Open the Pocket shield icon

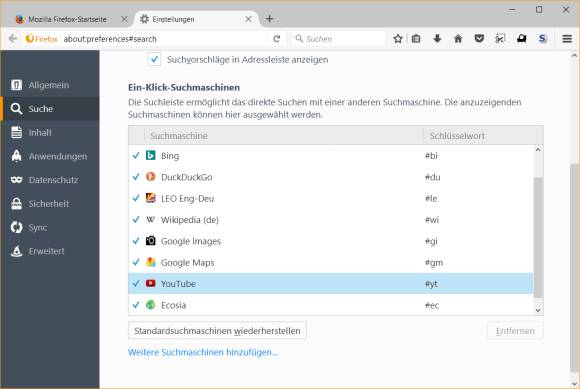tap(479, 38)
